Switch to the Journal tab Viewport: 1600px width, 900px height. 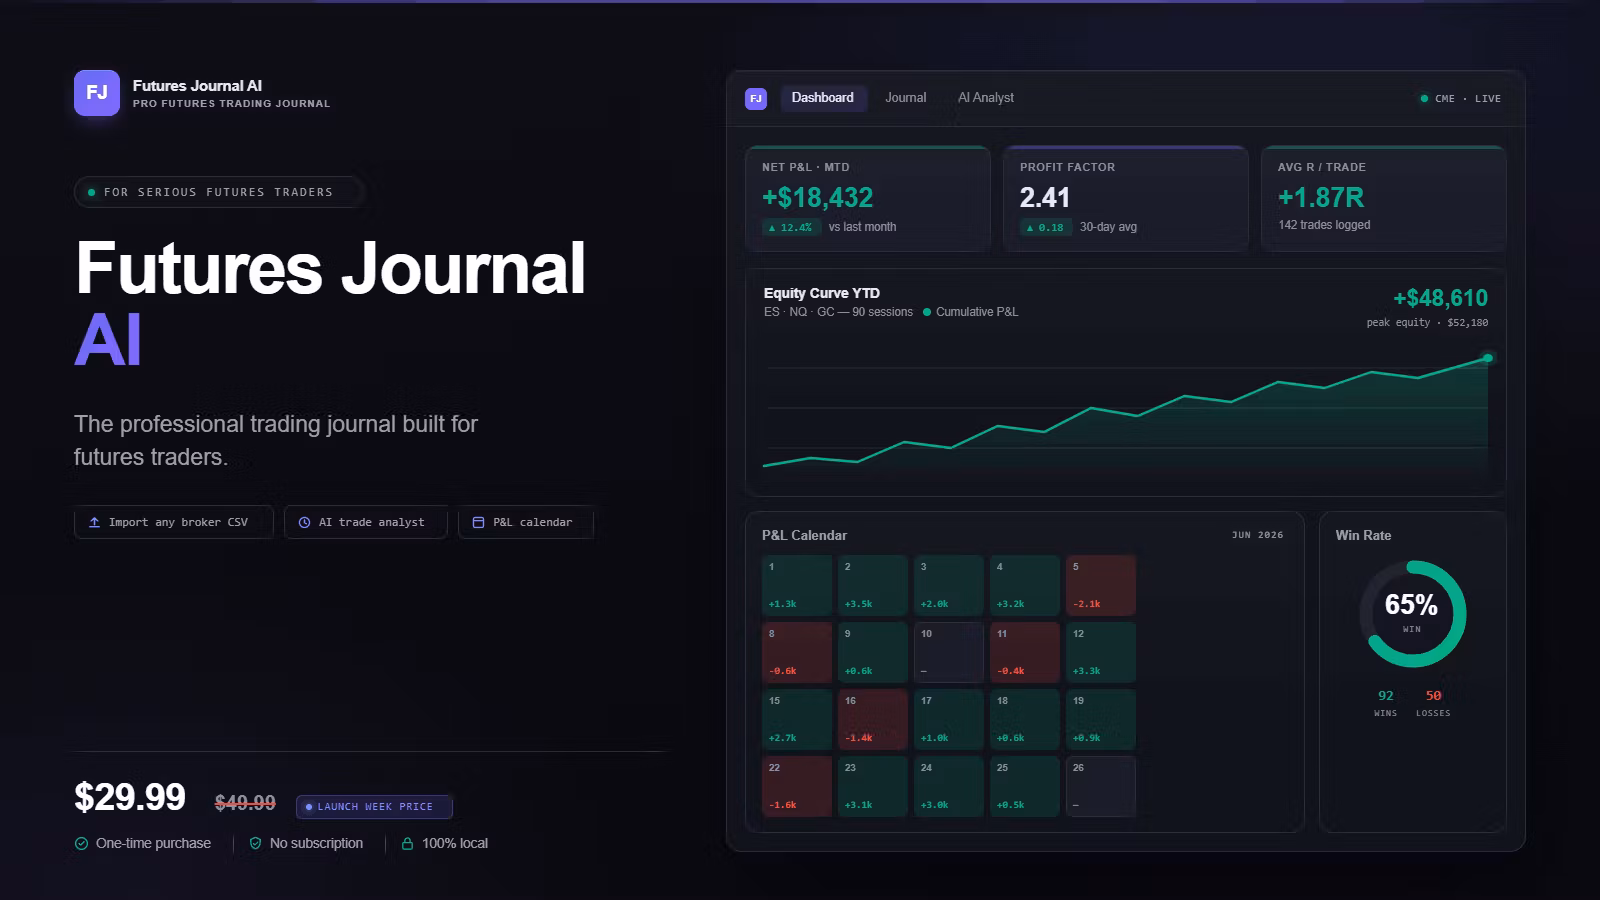pos(906,98)
